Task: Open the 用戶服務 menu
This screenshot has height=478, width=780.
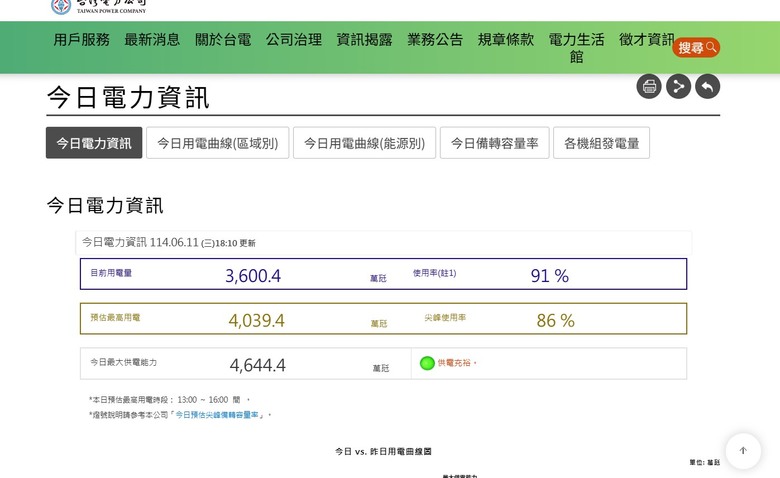Action: (x=82, y=40)
